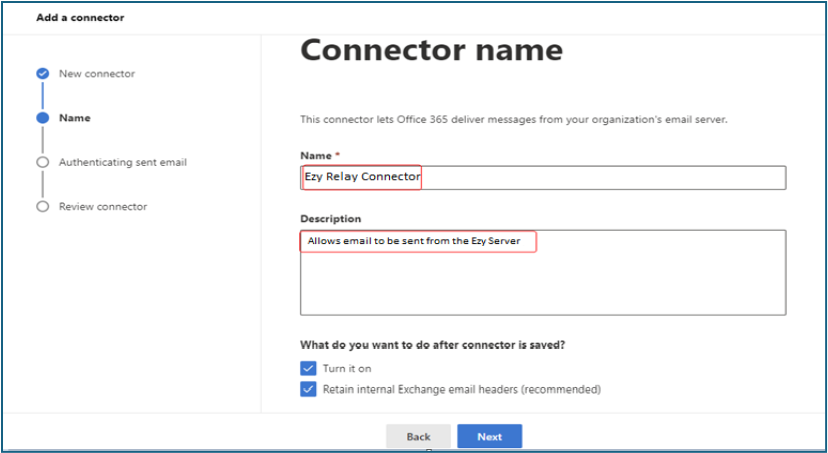Viewport: 828px width, 453px height.
Task: Click the 'Turn it on' label text
Action: 347,369
